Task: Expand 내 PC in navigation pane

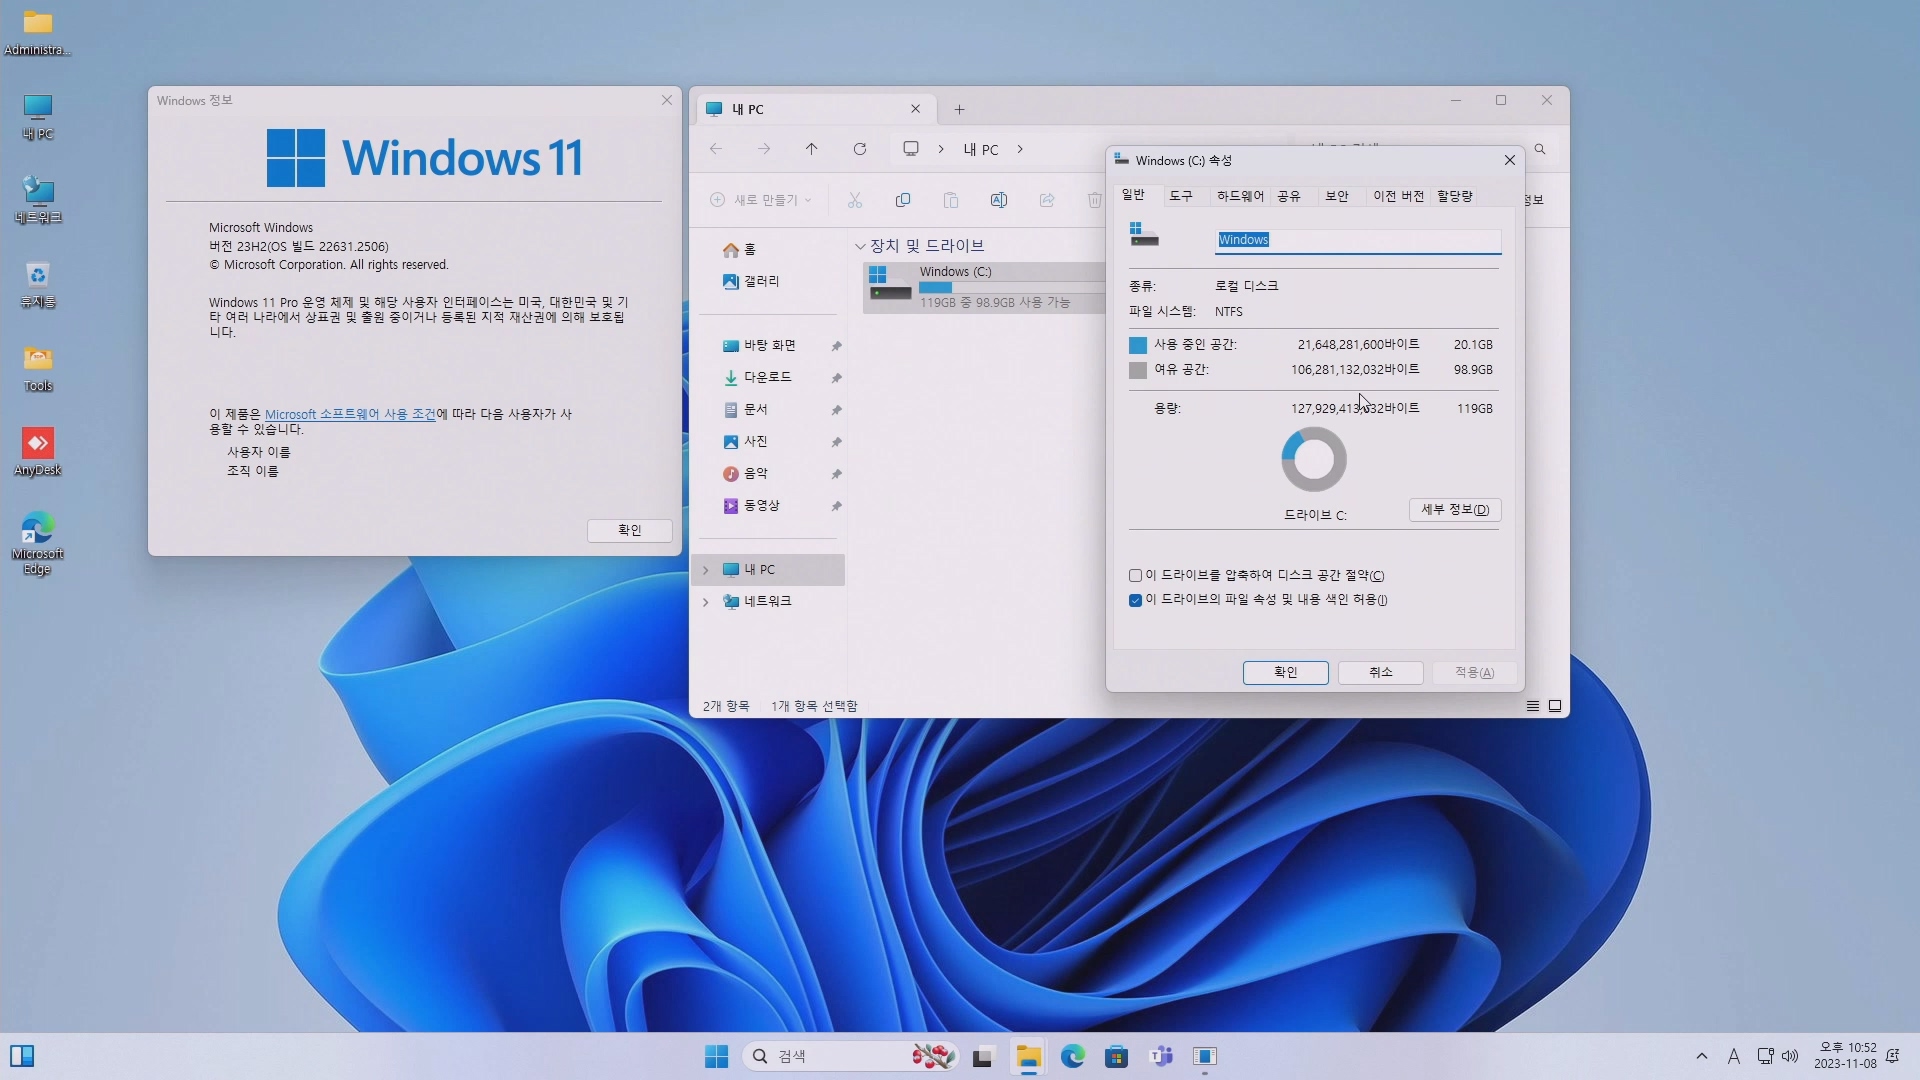Action: [705, 569]
